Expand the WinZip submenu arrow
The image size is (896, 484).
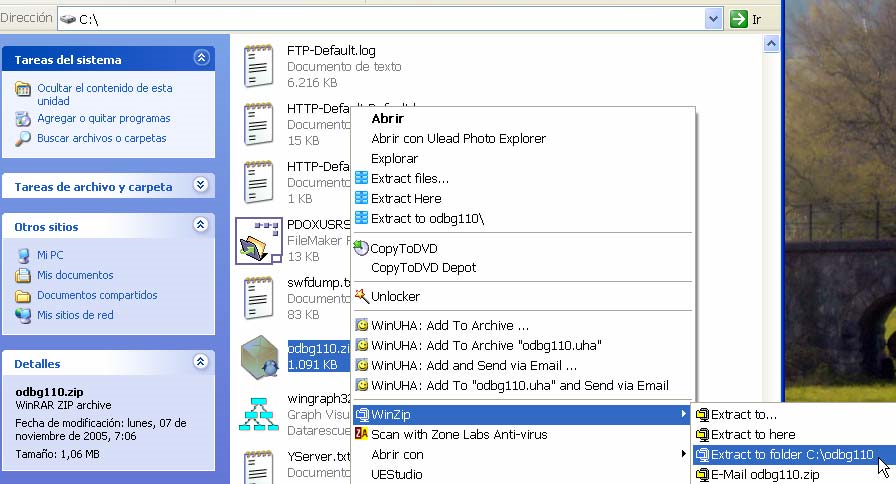pyautogui.click(x=683, y=414)
